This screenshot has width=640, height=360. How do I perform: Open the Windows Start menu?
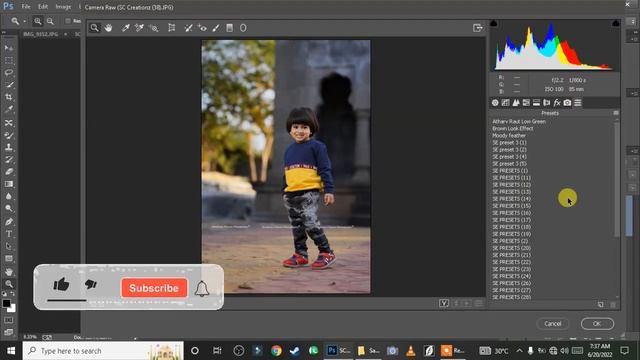tap(11, 351)
